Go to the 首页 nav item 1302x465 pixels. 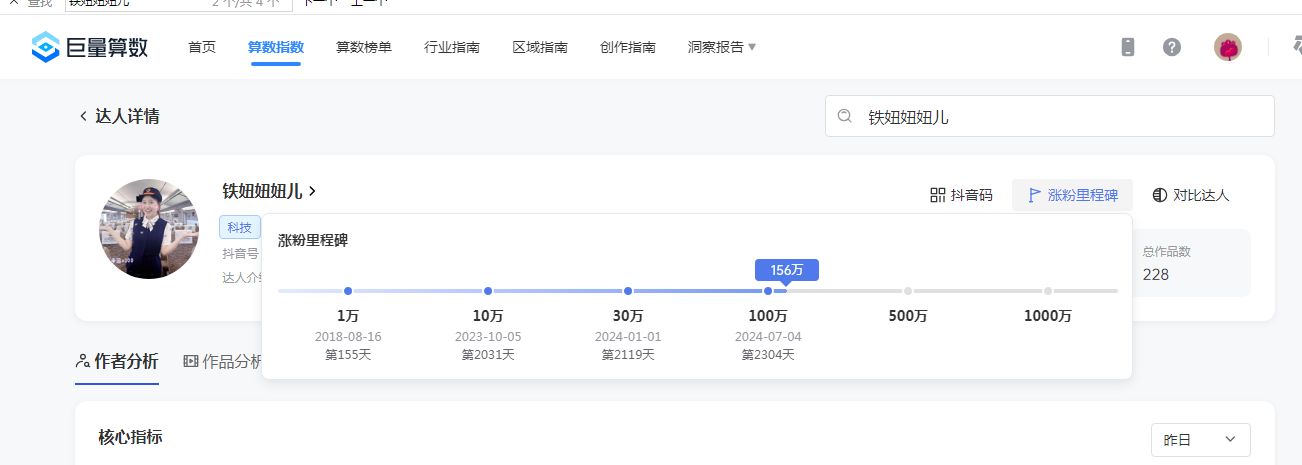point(202,47)
